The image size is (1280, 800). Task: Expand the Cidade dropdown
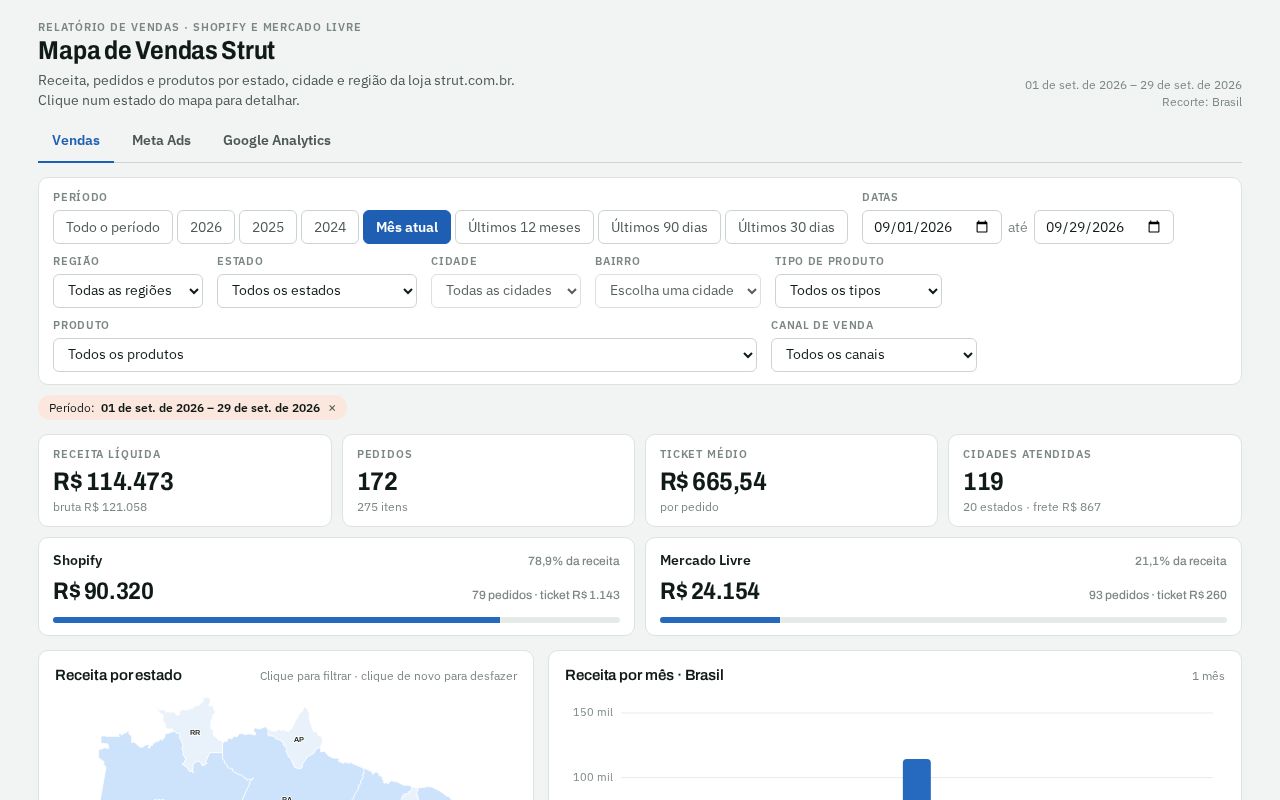pyautogui.click(x=506, y=291)
